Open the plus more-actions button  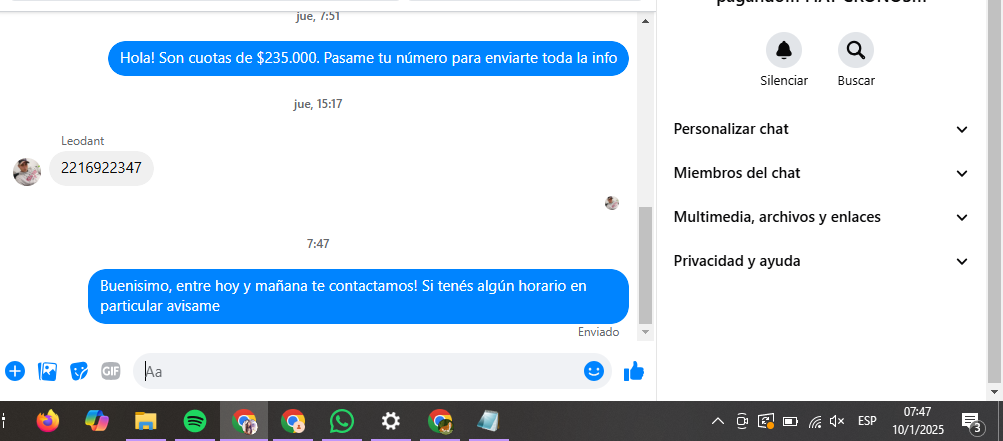[x=15, y=371]
